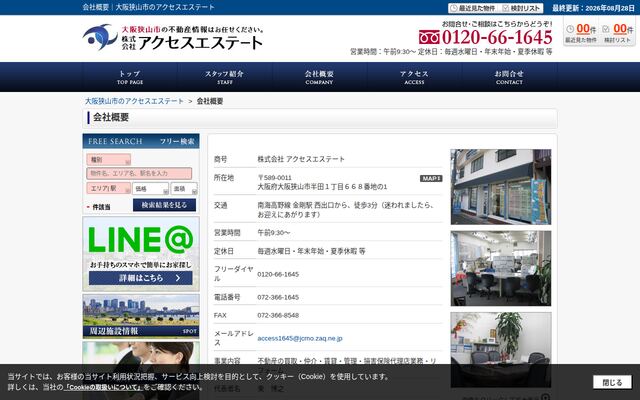Screen dimensions: 640x400
Task: Open the 検討リスト button in top bar
Action: 521,8
